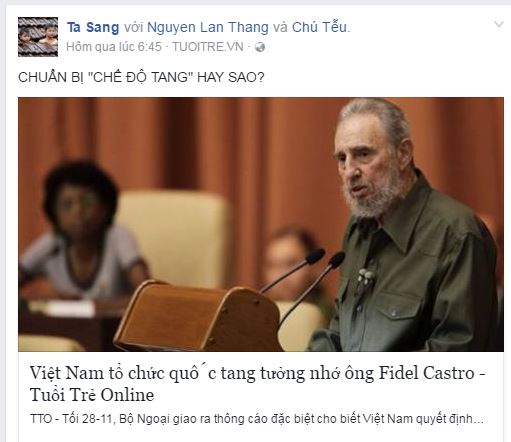Open Ta Sang's profile picture thumbnail
Screen dimensions: 511x442
(x=38, y=37)
